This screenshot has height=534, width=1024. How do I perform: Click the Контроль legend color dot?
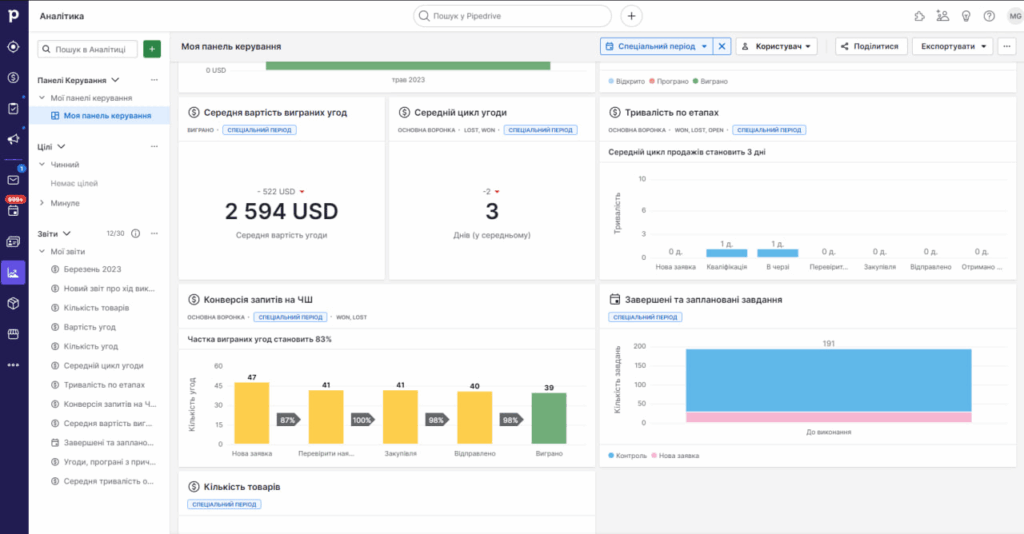tap(612, 455)
